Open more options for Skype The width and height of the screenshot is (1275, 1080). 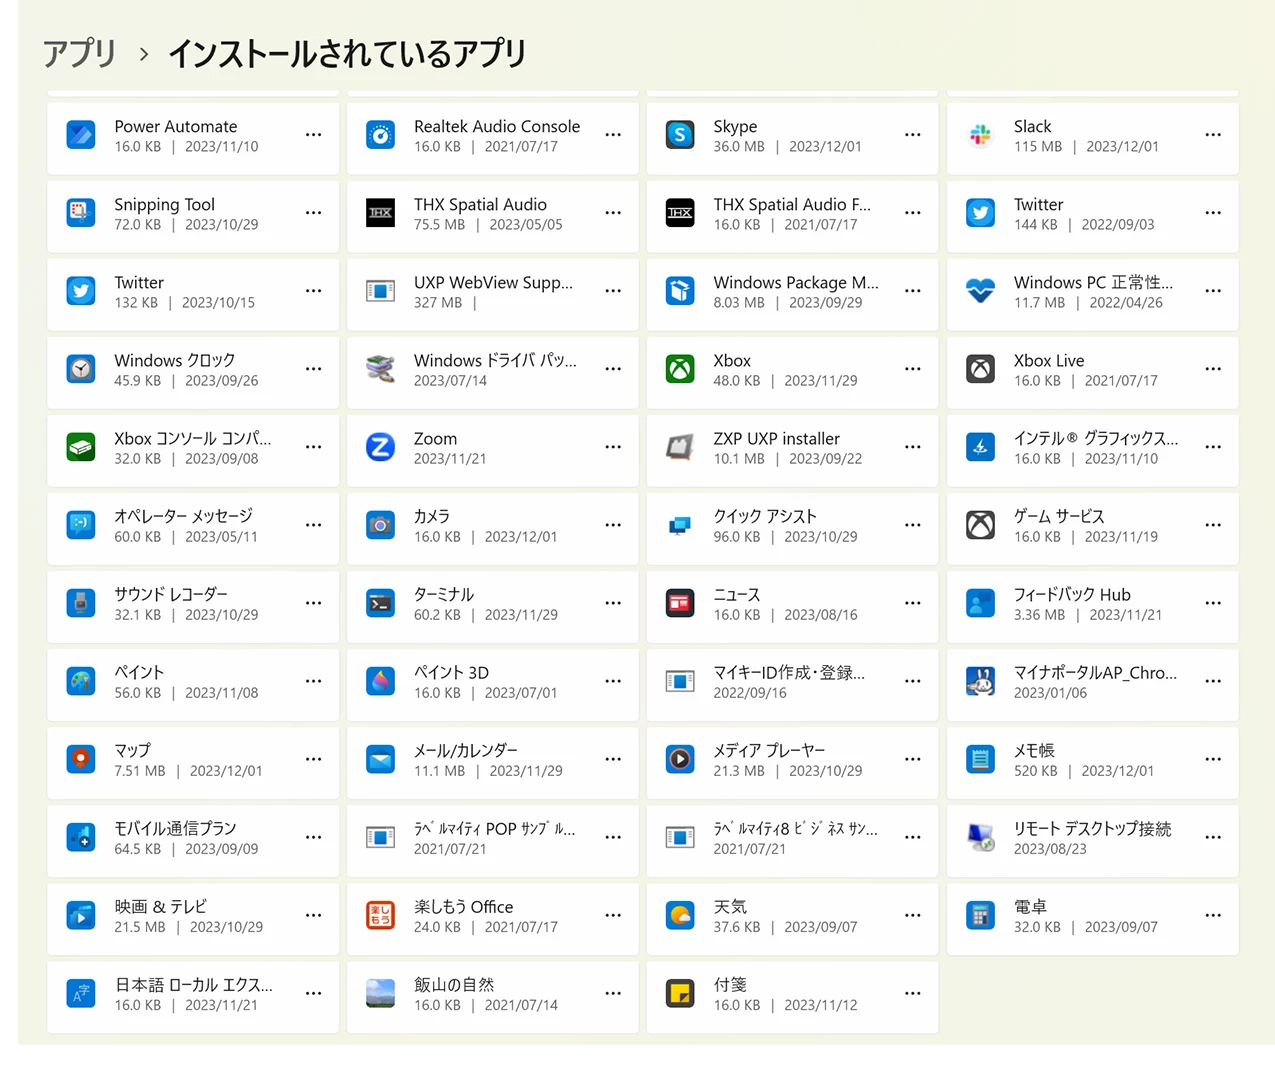pyautogui.click(x=913, y=135)
